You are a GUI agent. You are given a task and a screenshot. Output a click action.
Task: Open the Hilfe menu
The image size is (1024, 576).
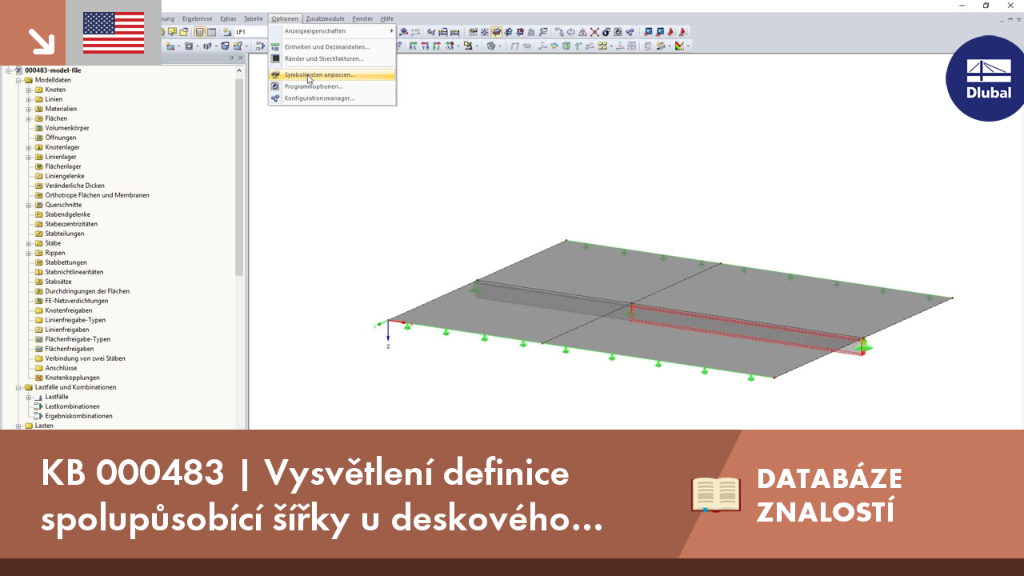click(x=387, y=19)
